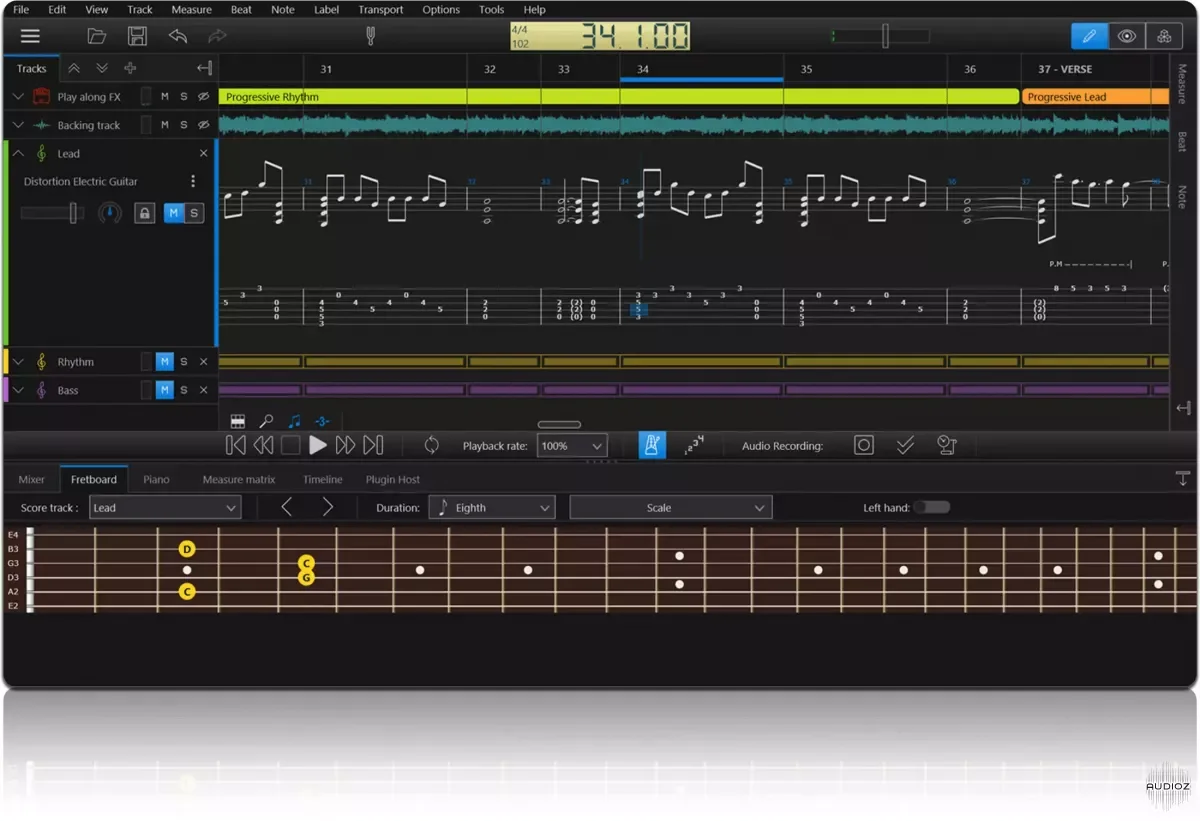Fast forward one measure
The image size is (1200, 821).
[345, 445]
